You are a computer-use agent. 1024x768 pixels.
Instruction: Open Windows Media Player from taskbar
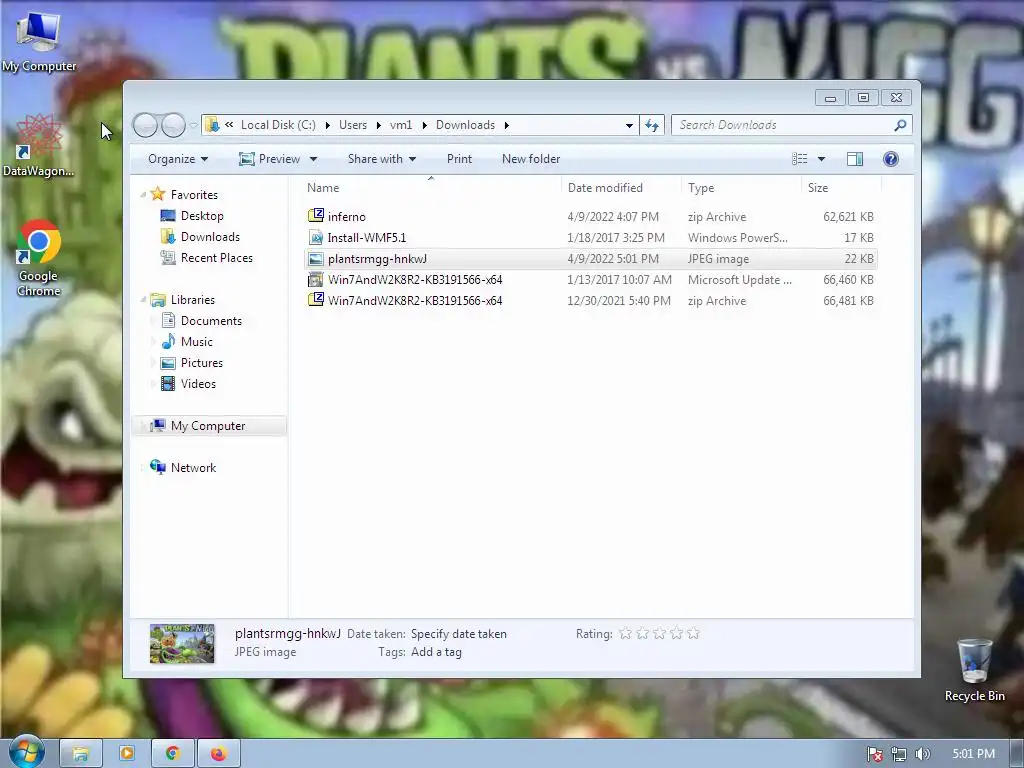[127, 753]
